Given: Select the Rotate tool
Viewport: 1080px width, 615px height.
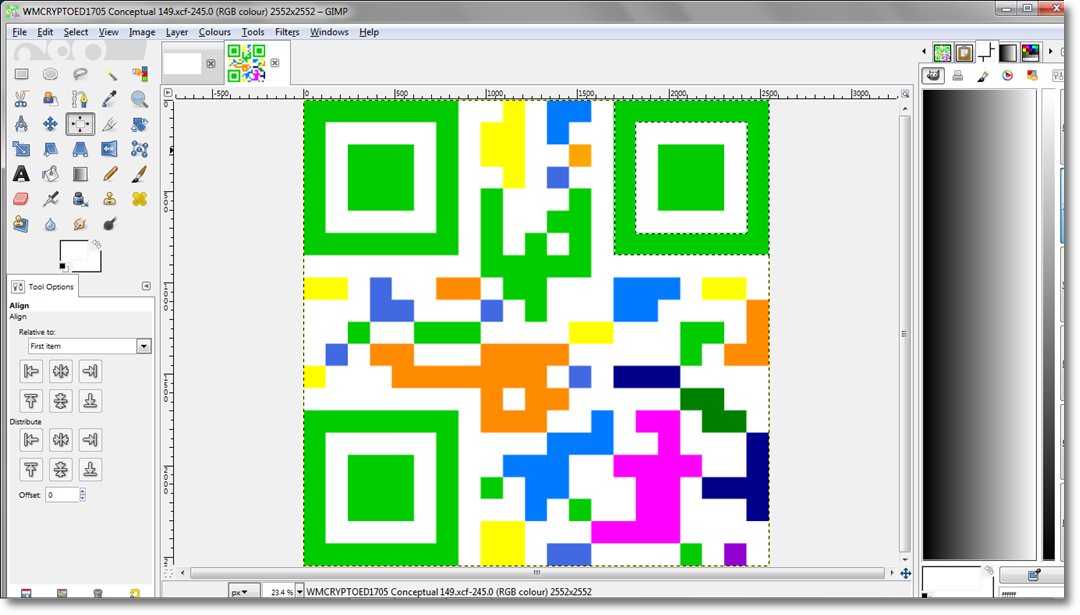Looking at the screenshot, I should click(139, 124).
